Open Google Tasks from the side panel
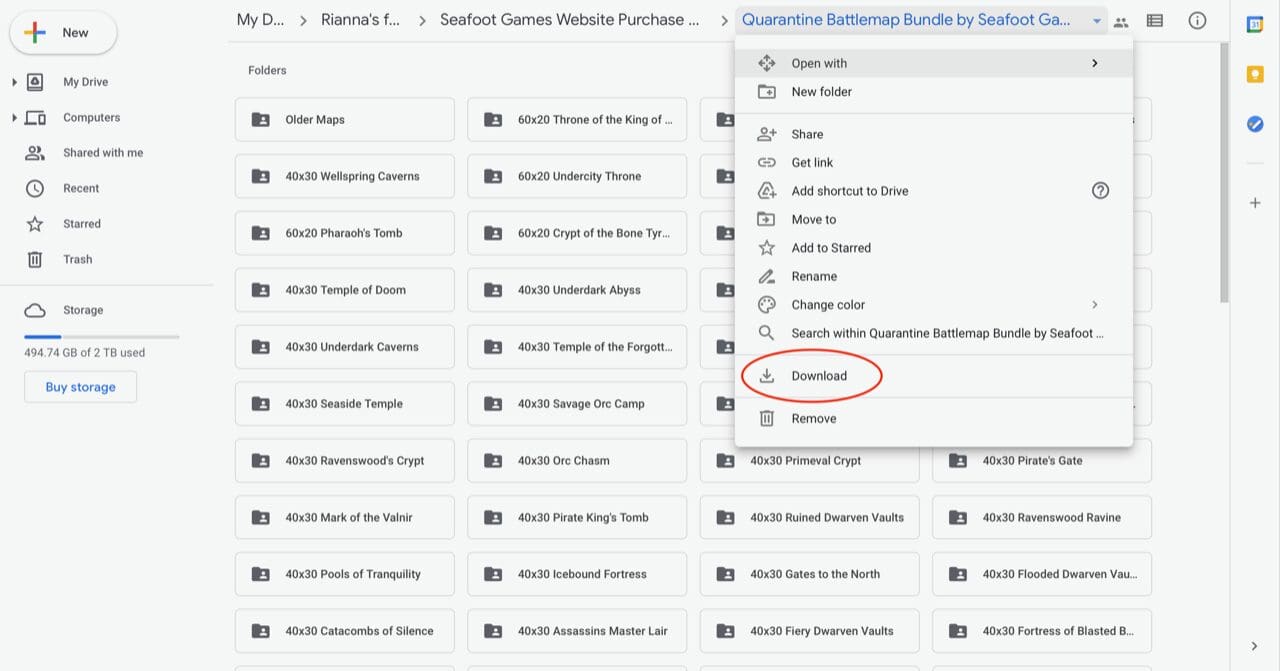Viewport: 1280px width, 671px height. [1255, 124]
